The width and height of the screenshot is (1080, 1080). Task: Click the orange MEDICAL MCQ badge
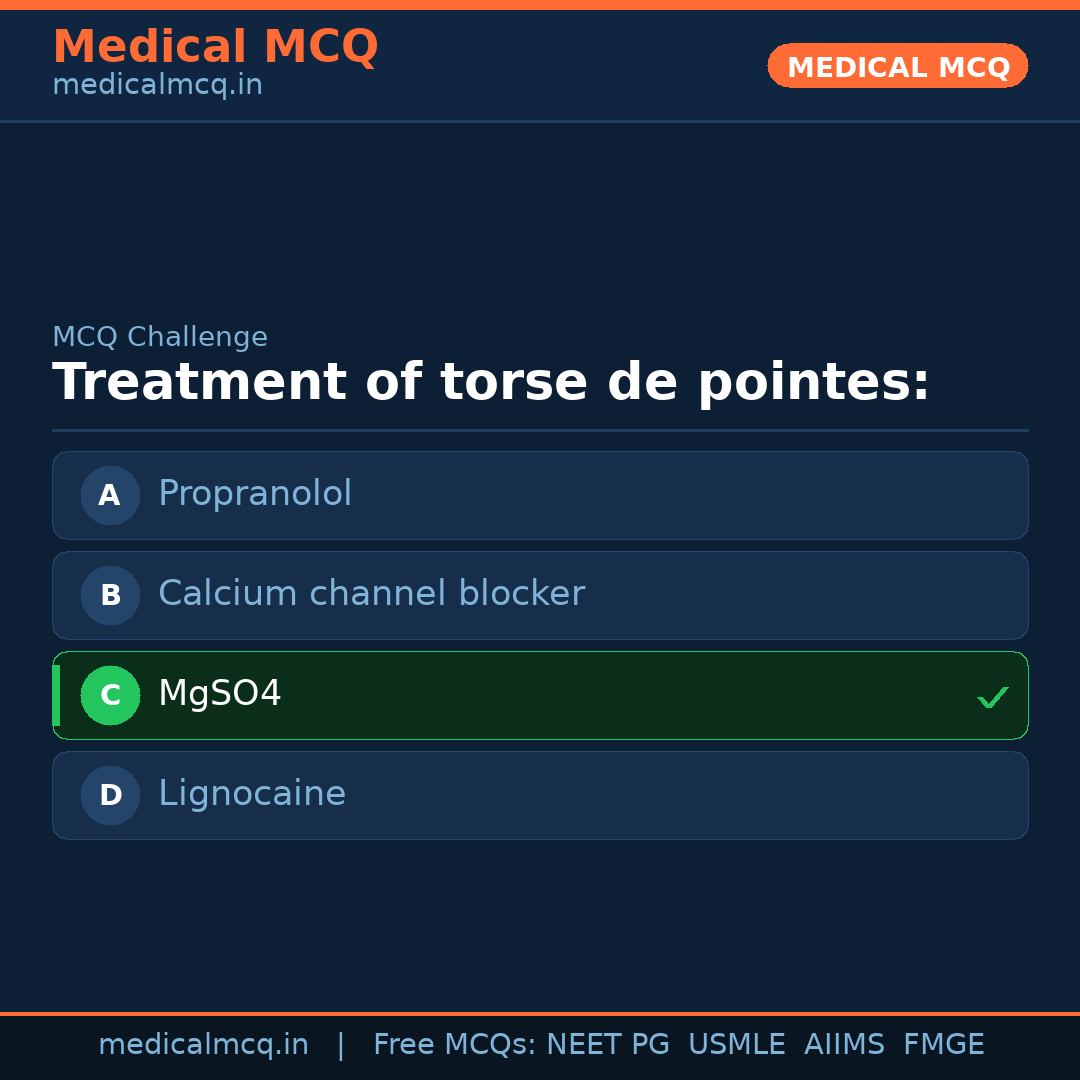point(897,66)
